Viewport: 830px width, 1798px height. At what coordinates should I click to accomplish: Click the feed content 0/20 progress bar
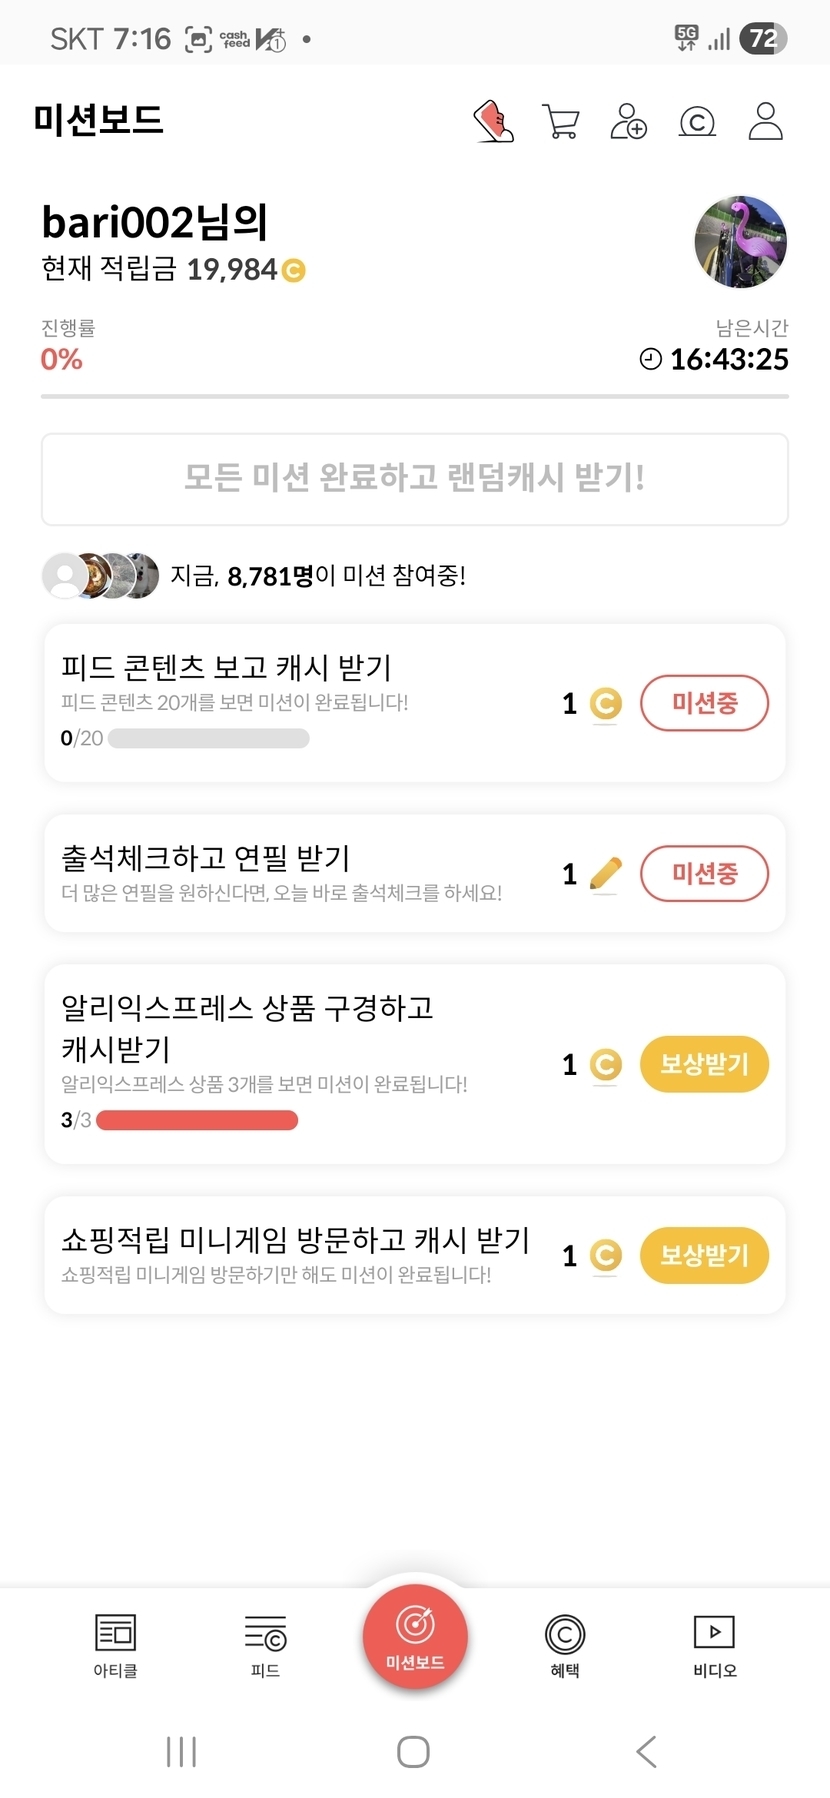pyautogui.click(x=208, y=739)
